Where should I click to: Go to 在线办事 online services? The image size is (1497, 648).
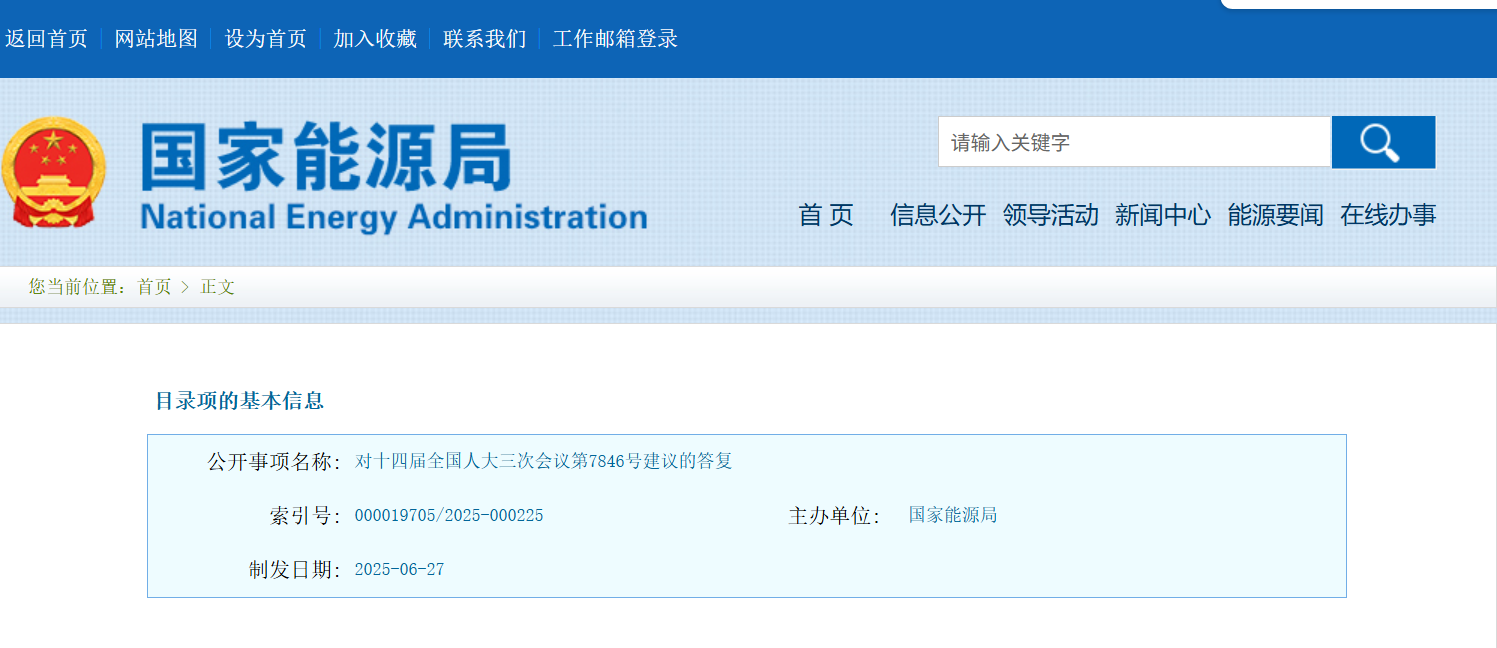click(1388, 215)
